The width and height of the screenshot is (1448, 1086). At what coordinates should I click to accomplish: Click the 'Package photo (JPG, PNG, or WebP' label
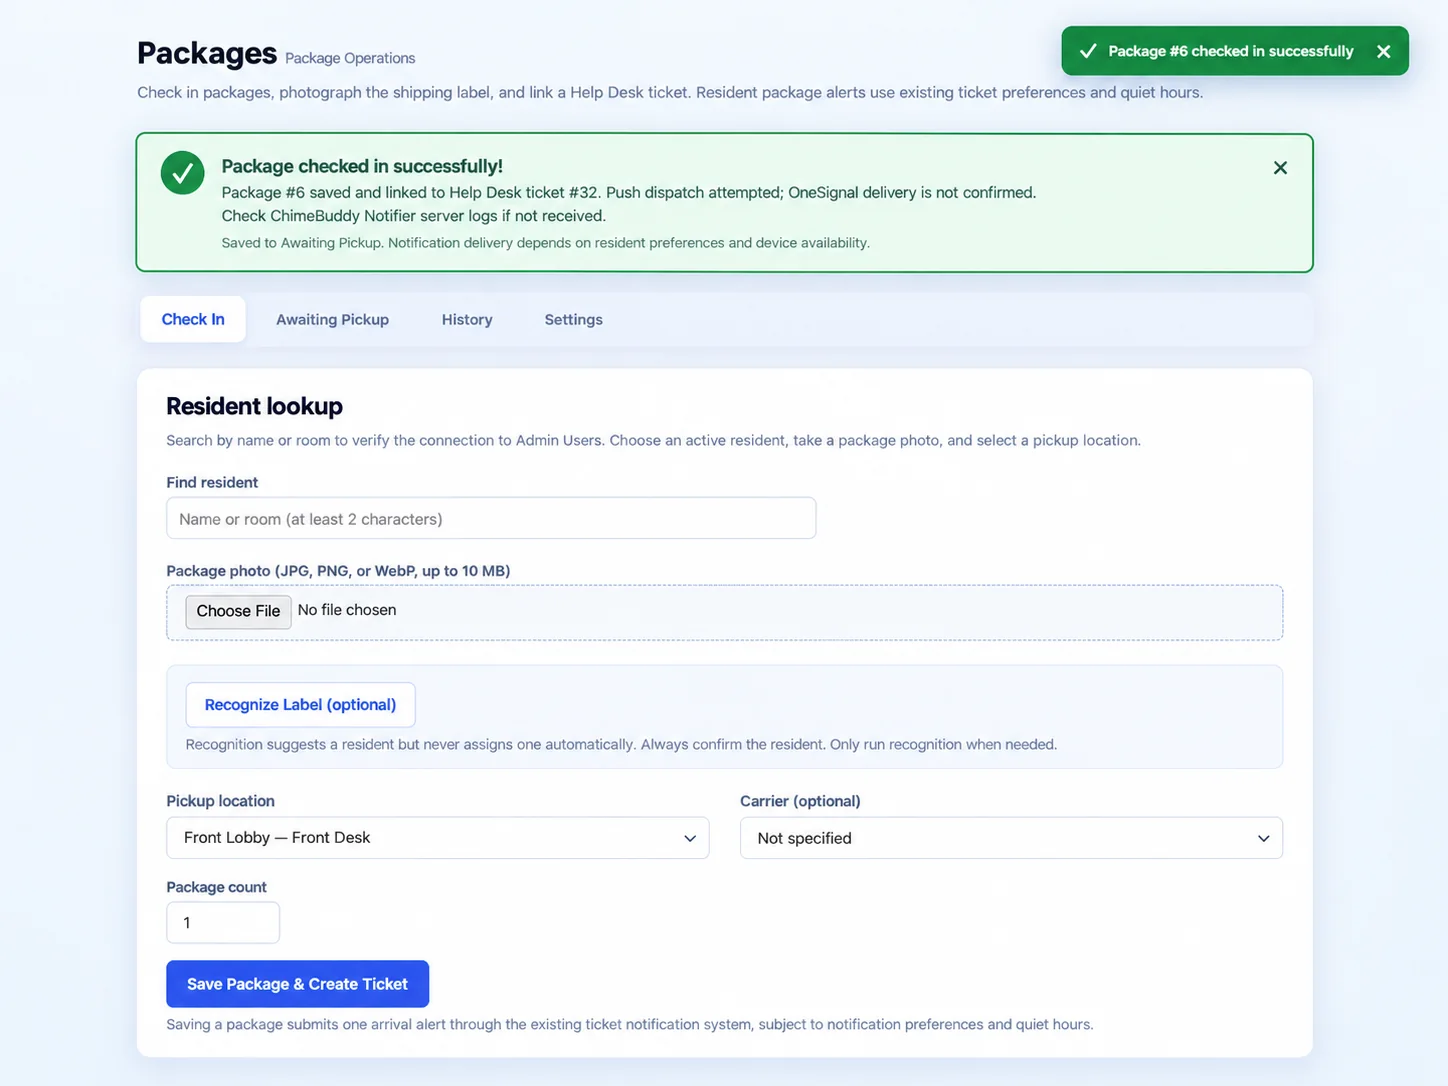pyautogui.click(x=338, y=571)
